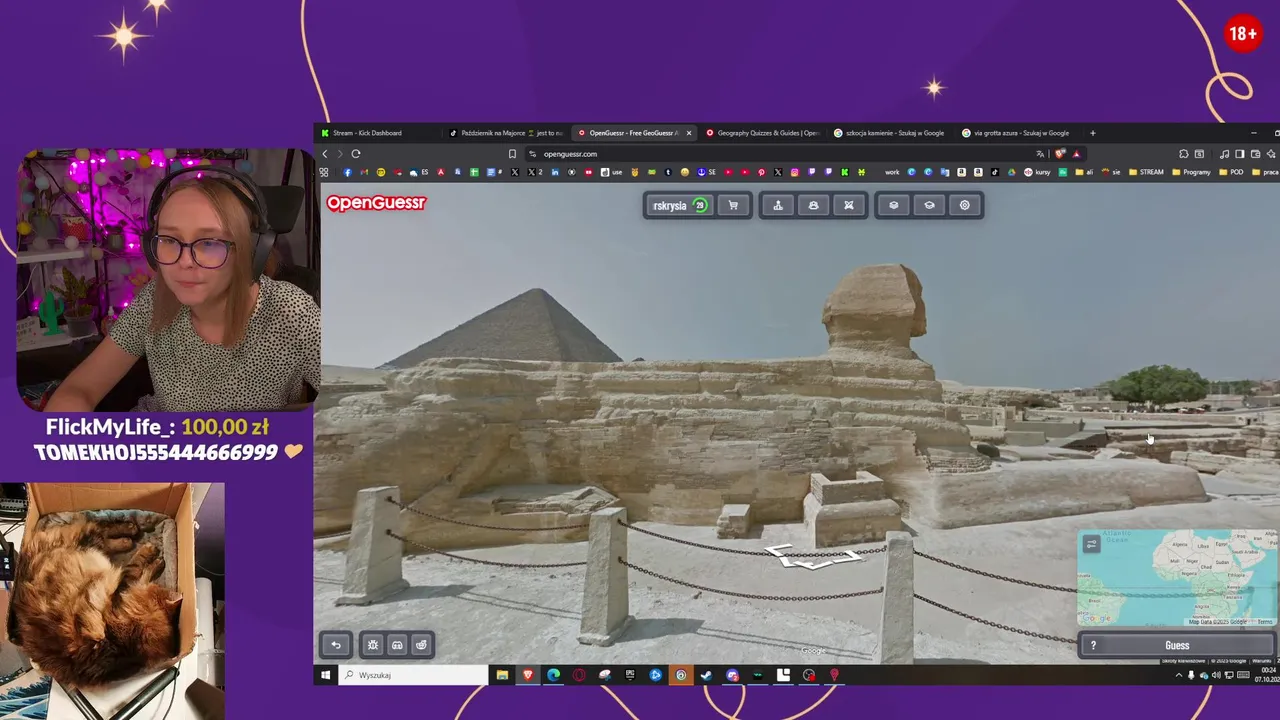Open the Brave wallet icon
This screenshot has height=720, width=1280.
coord(1255,154)
